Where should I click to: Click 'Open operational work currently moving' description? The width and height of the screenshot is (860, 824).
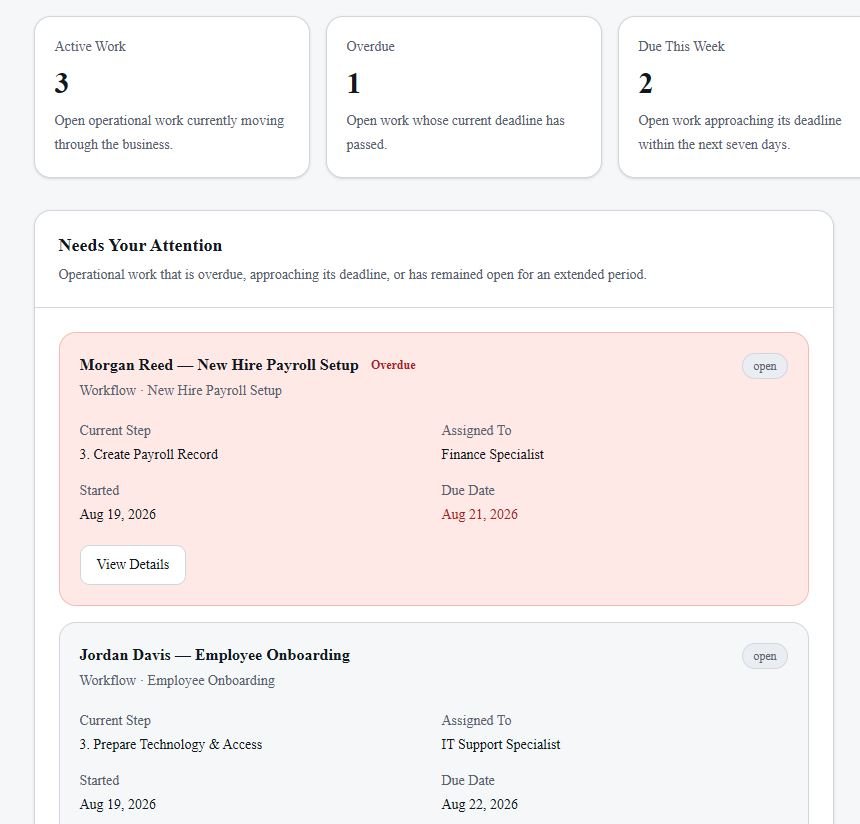[x=169, y=132]
